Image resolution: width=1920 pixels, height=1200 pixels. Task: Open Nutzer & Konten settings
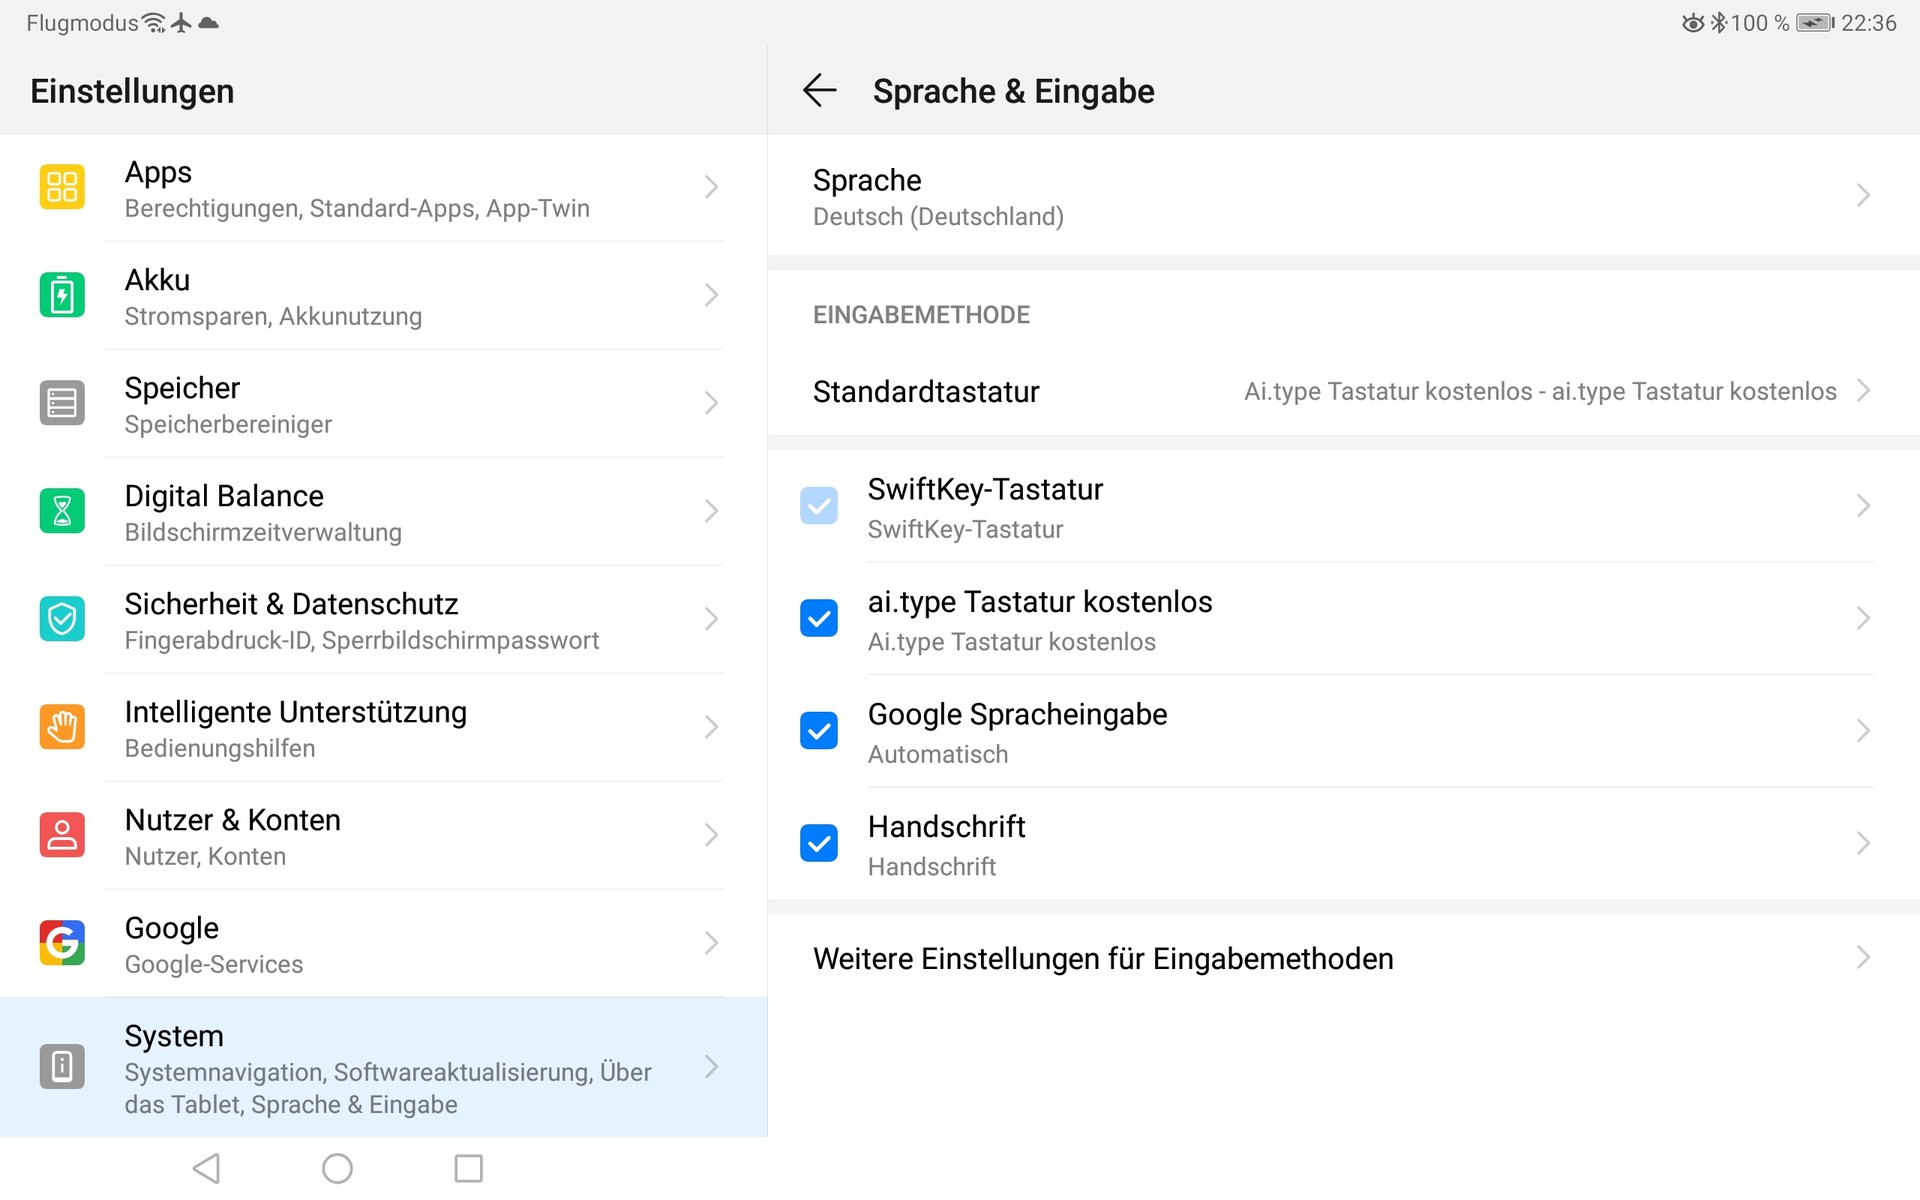pyautogui.click(x=384, y=835)
